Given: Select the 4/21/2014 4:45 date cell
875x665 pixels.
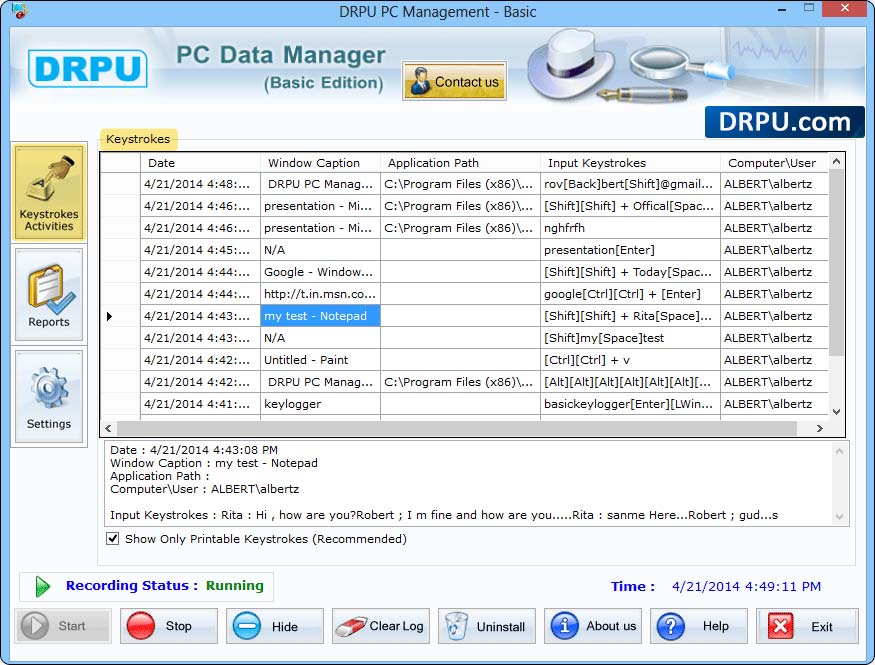Looking at the screenshot, I should [200, 250].
